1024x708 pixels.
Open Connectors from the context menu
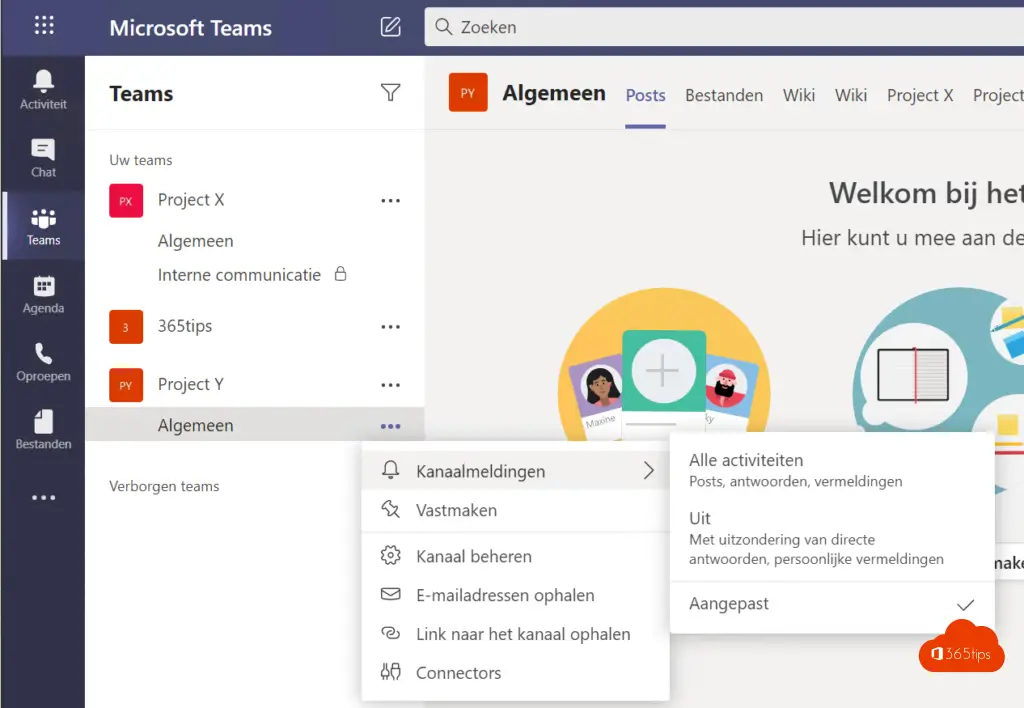[516, 673]
